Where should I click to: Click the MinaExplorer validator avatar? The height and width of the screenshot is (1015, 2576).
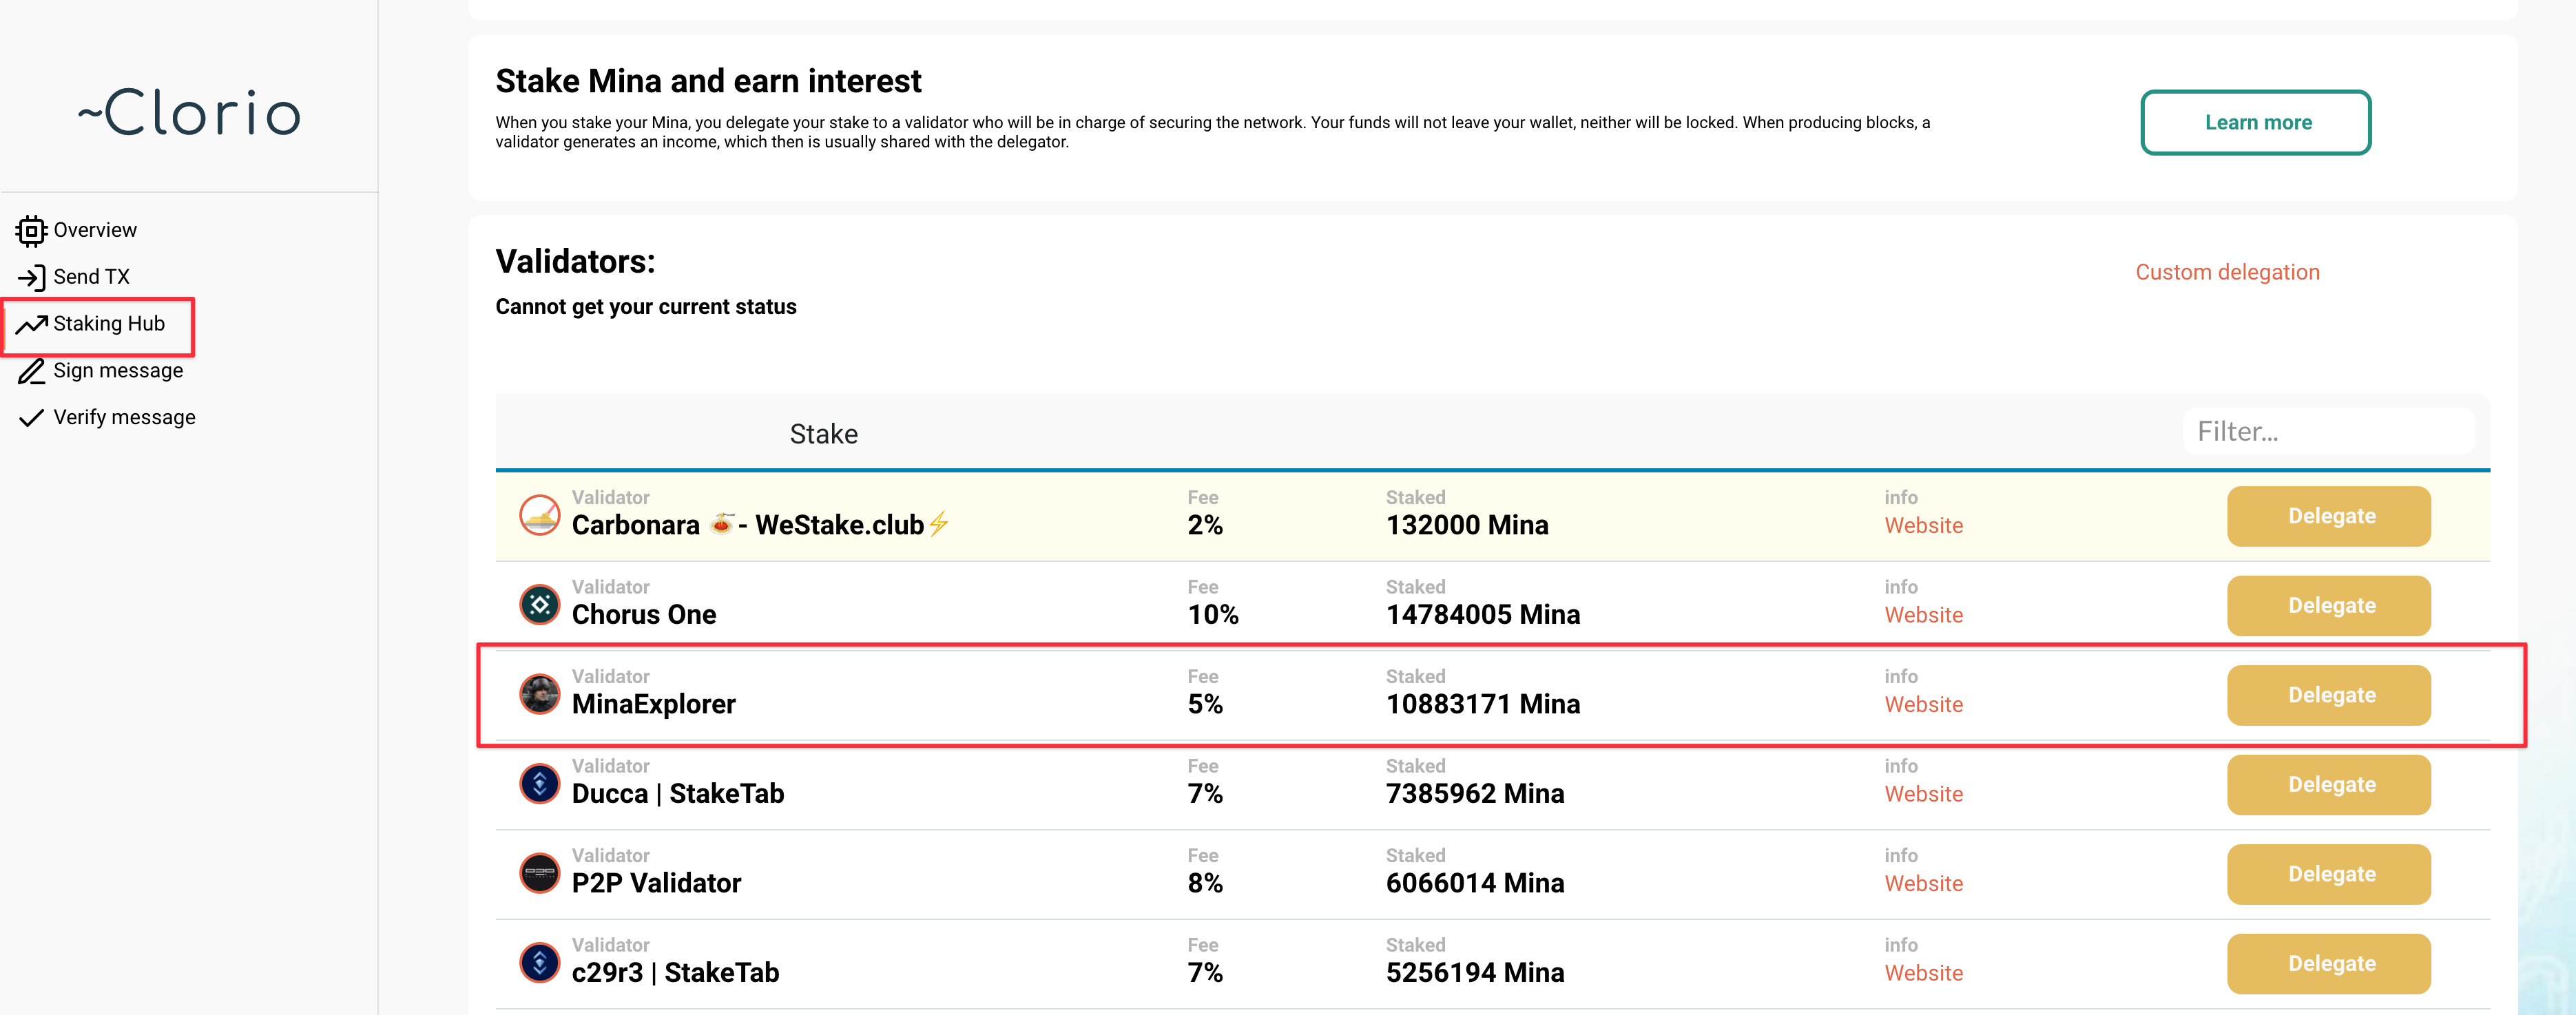coord(540,694)
